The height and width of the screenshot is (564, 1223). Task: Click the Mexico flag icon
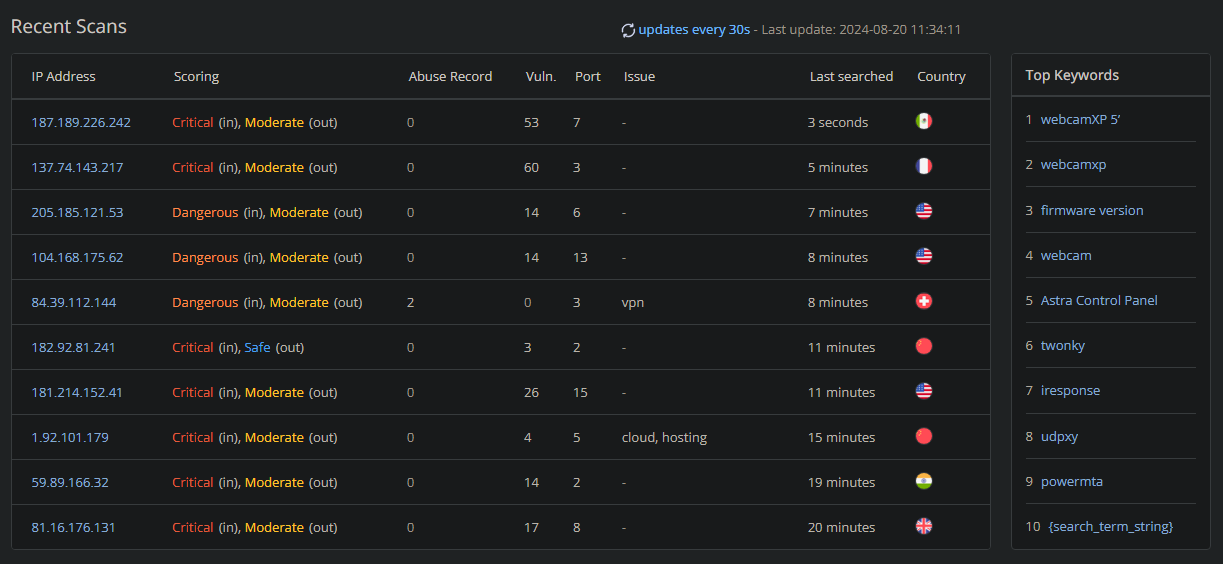tap(924, 122)
